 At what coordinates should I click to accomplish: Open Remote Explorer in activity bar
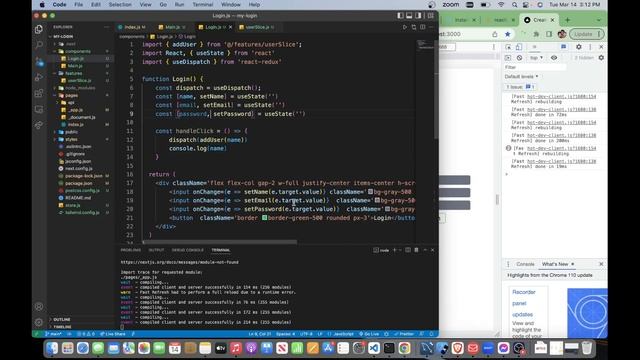pyautogui.click(x=39, y=109)
